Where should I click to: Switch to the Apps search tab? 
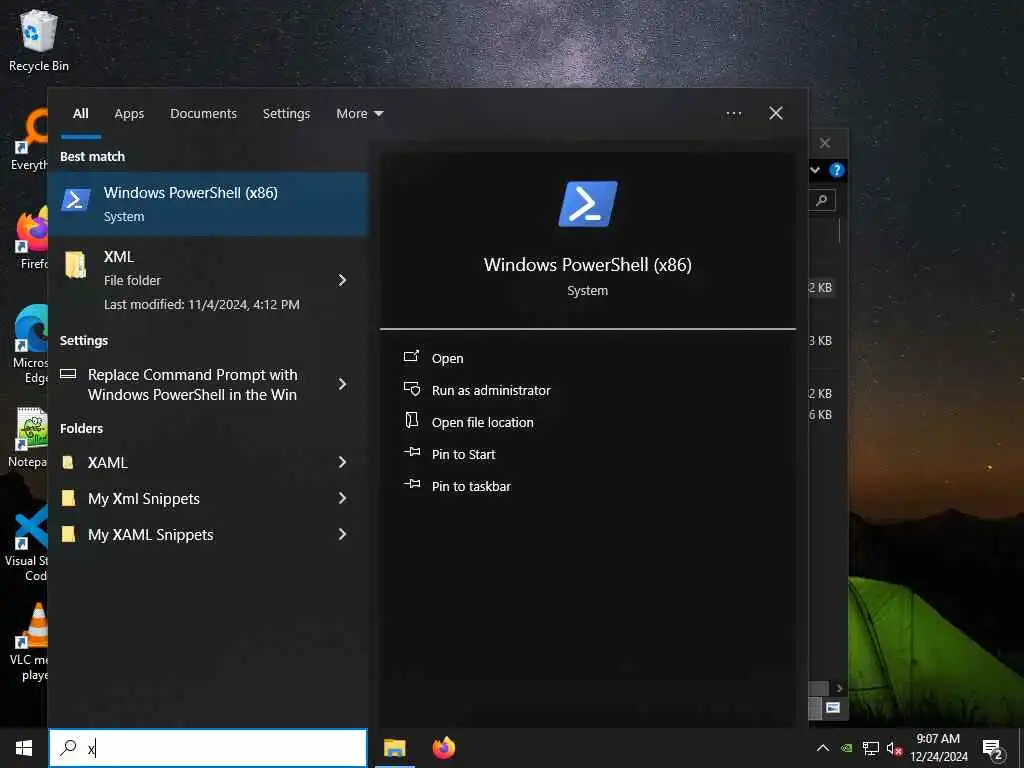[x=129, y=114]
